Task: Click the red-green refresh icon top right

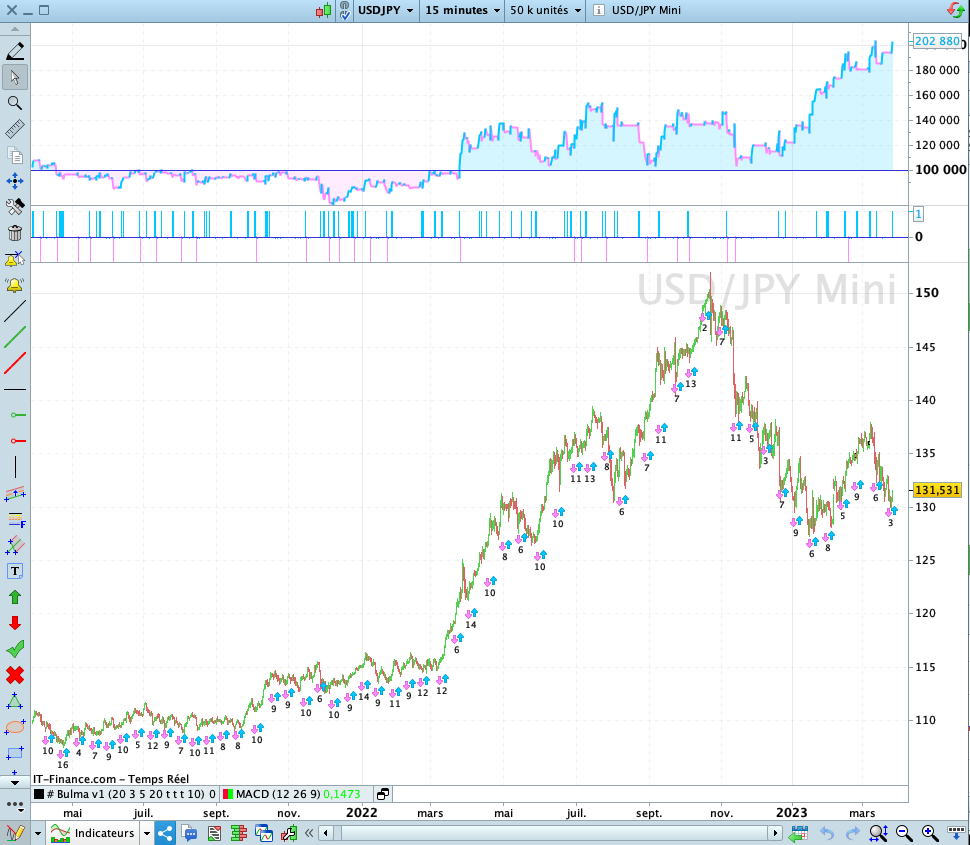Action: tap(956, 10)
